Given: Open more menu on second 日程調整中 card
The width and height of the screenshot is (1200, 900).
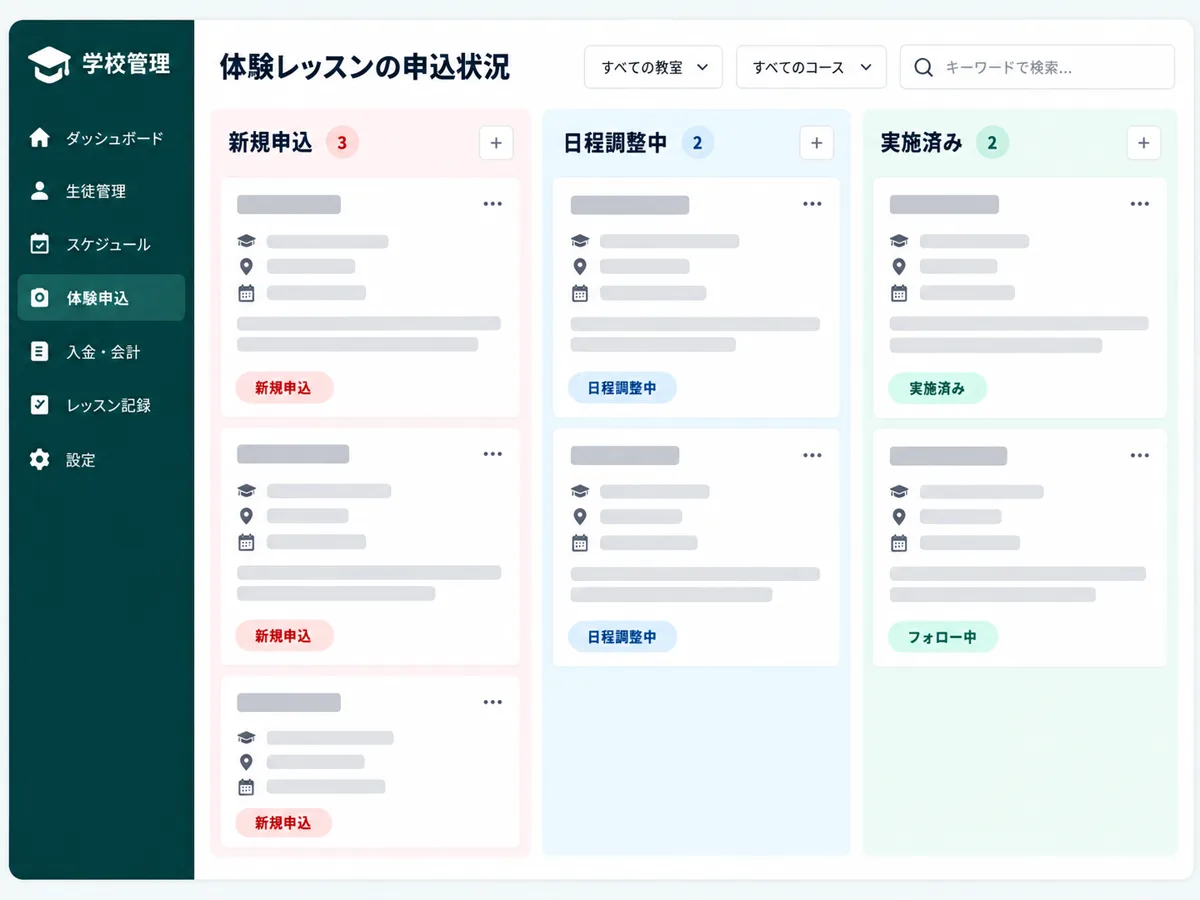Looking at the screenshot, I should coord(812,455).
